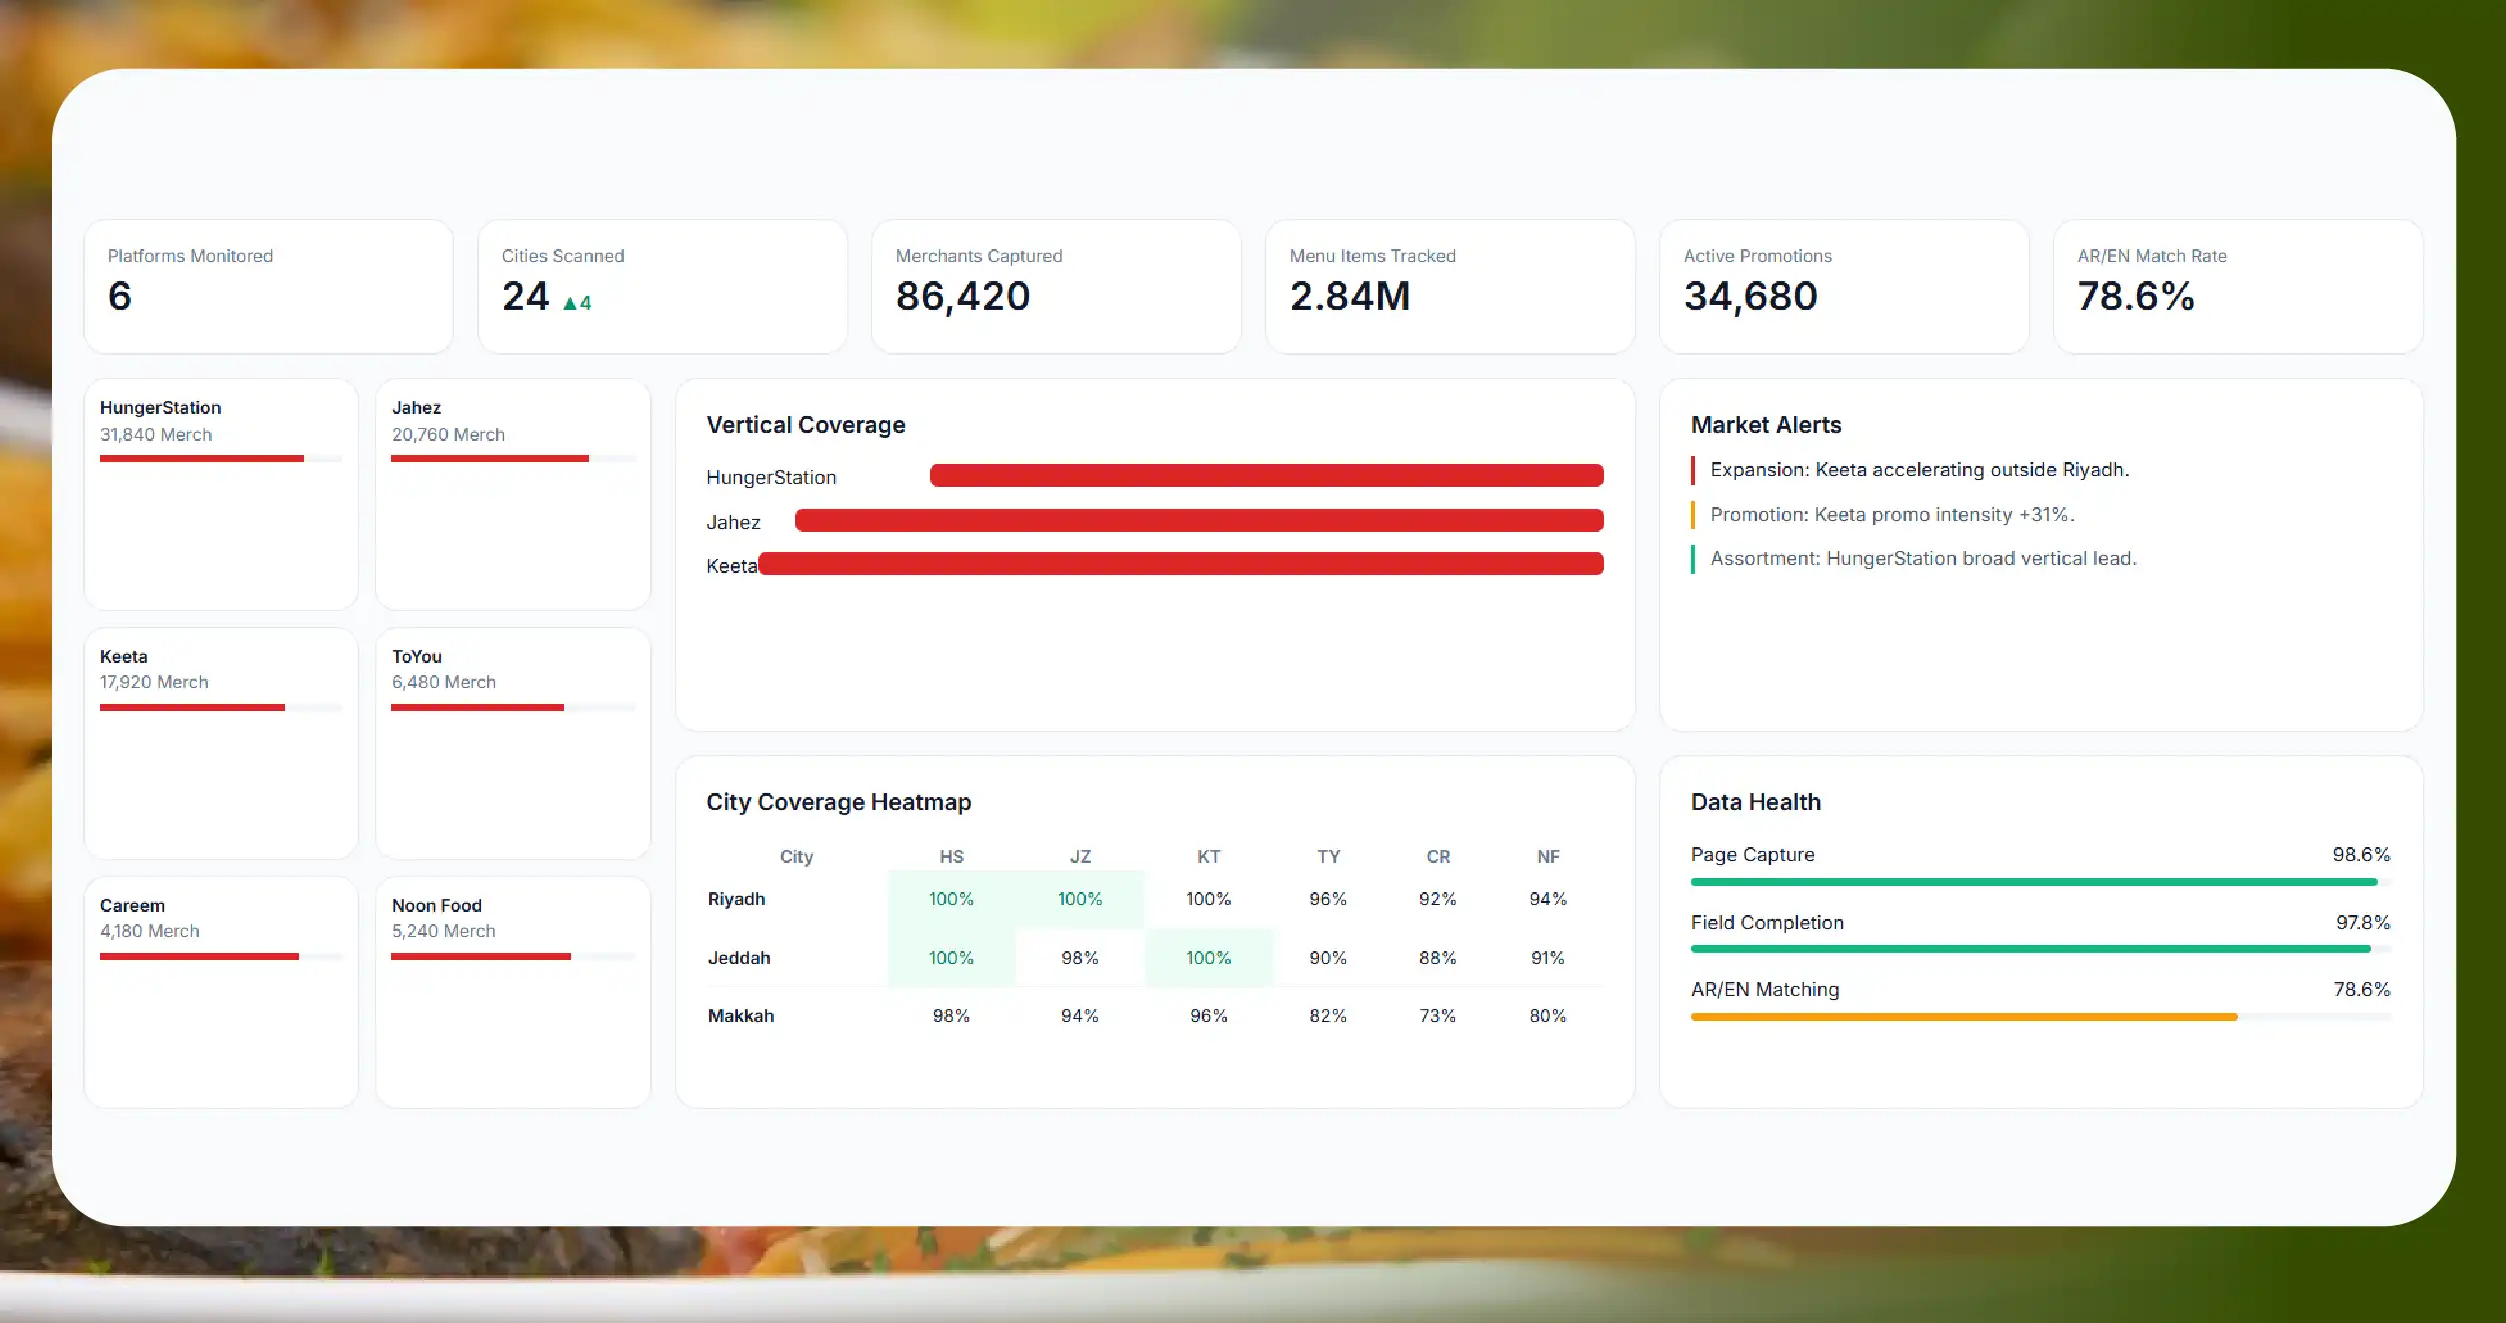Screen dimensions: 2506x1323
Task: Select the Careem platform card
Action: (221, 992)
